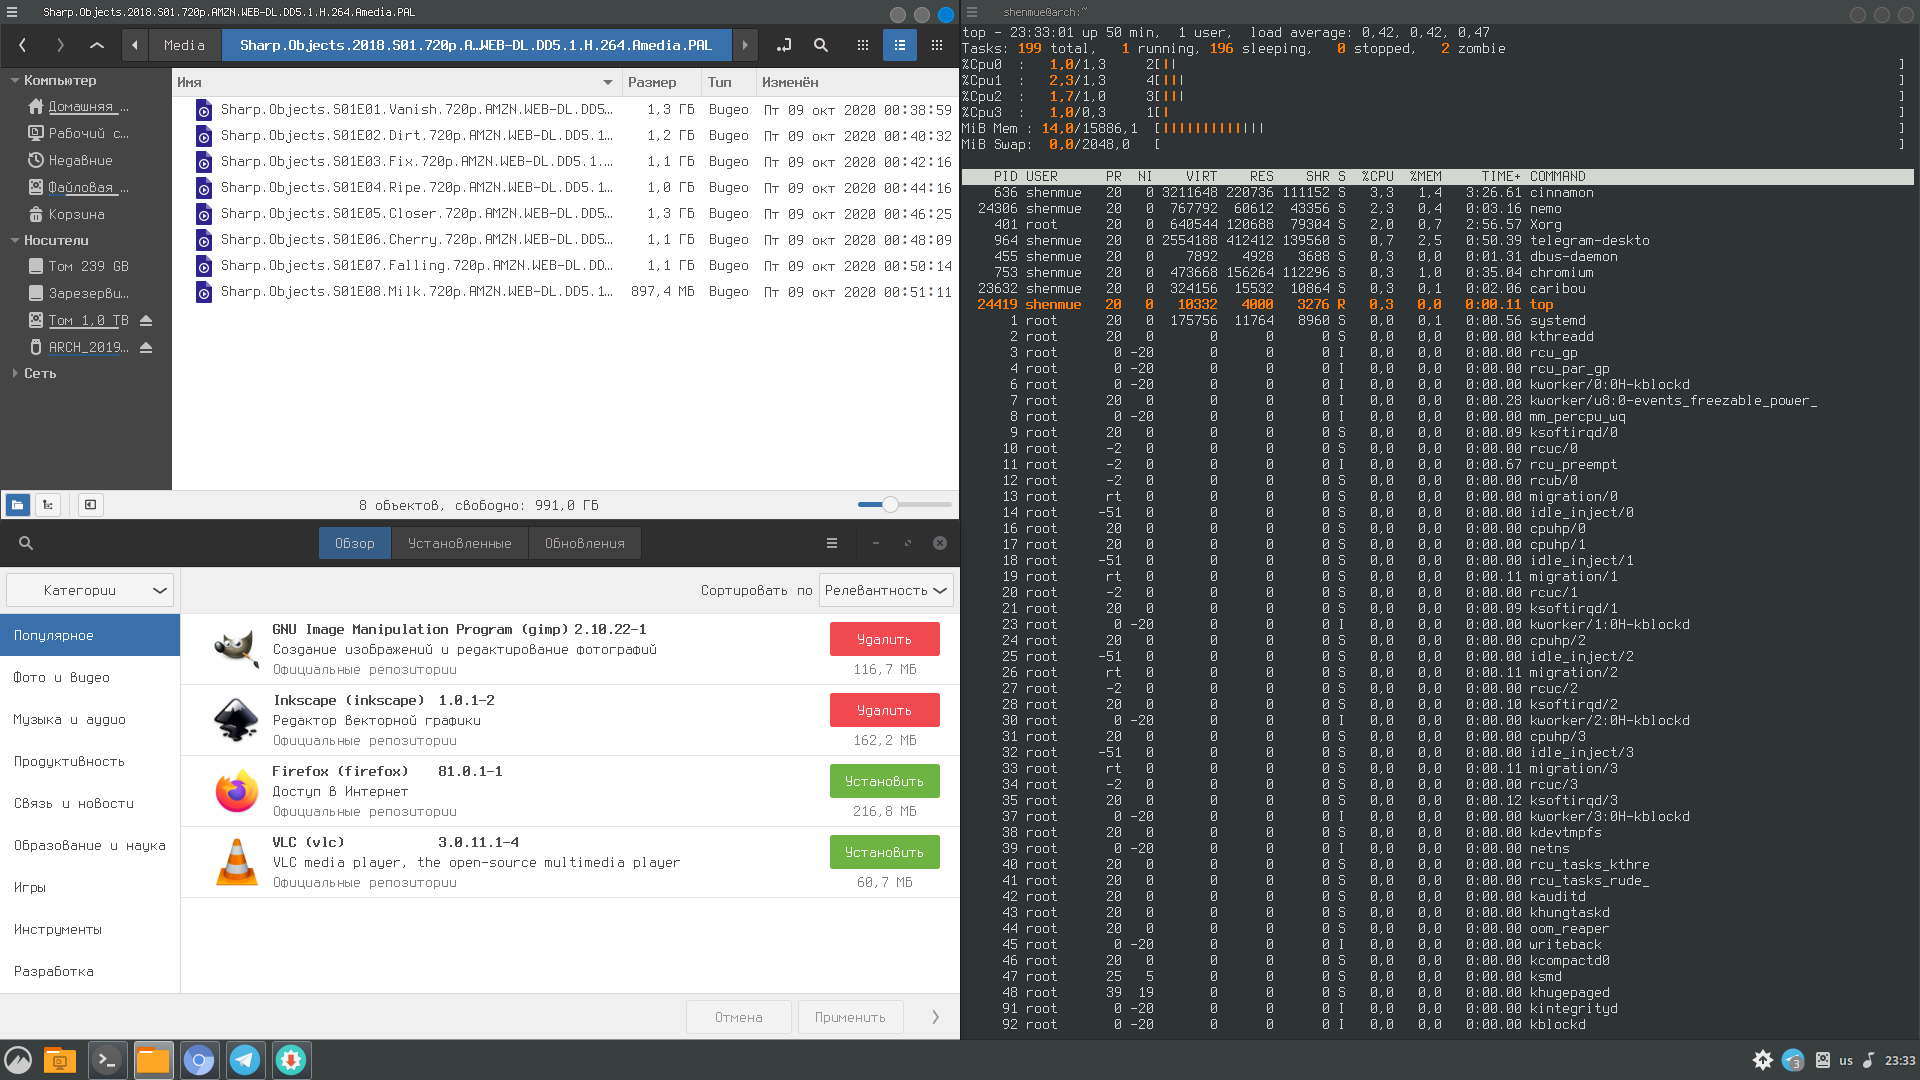The width and height of the screenshot is (1920, 1080).
Task: Expand the Сеть sidebar section
Action: [x=15, y=374]
